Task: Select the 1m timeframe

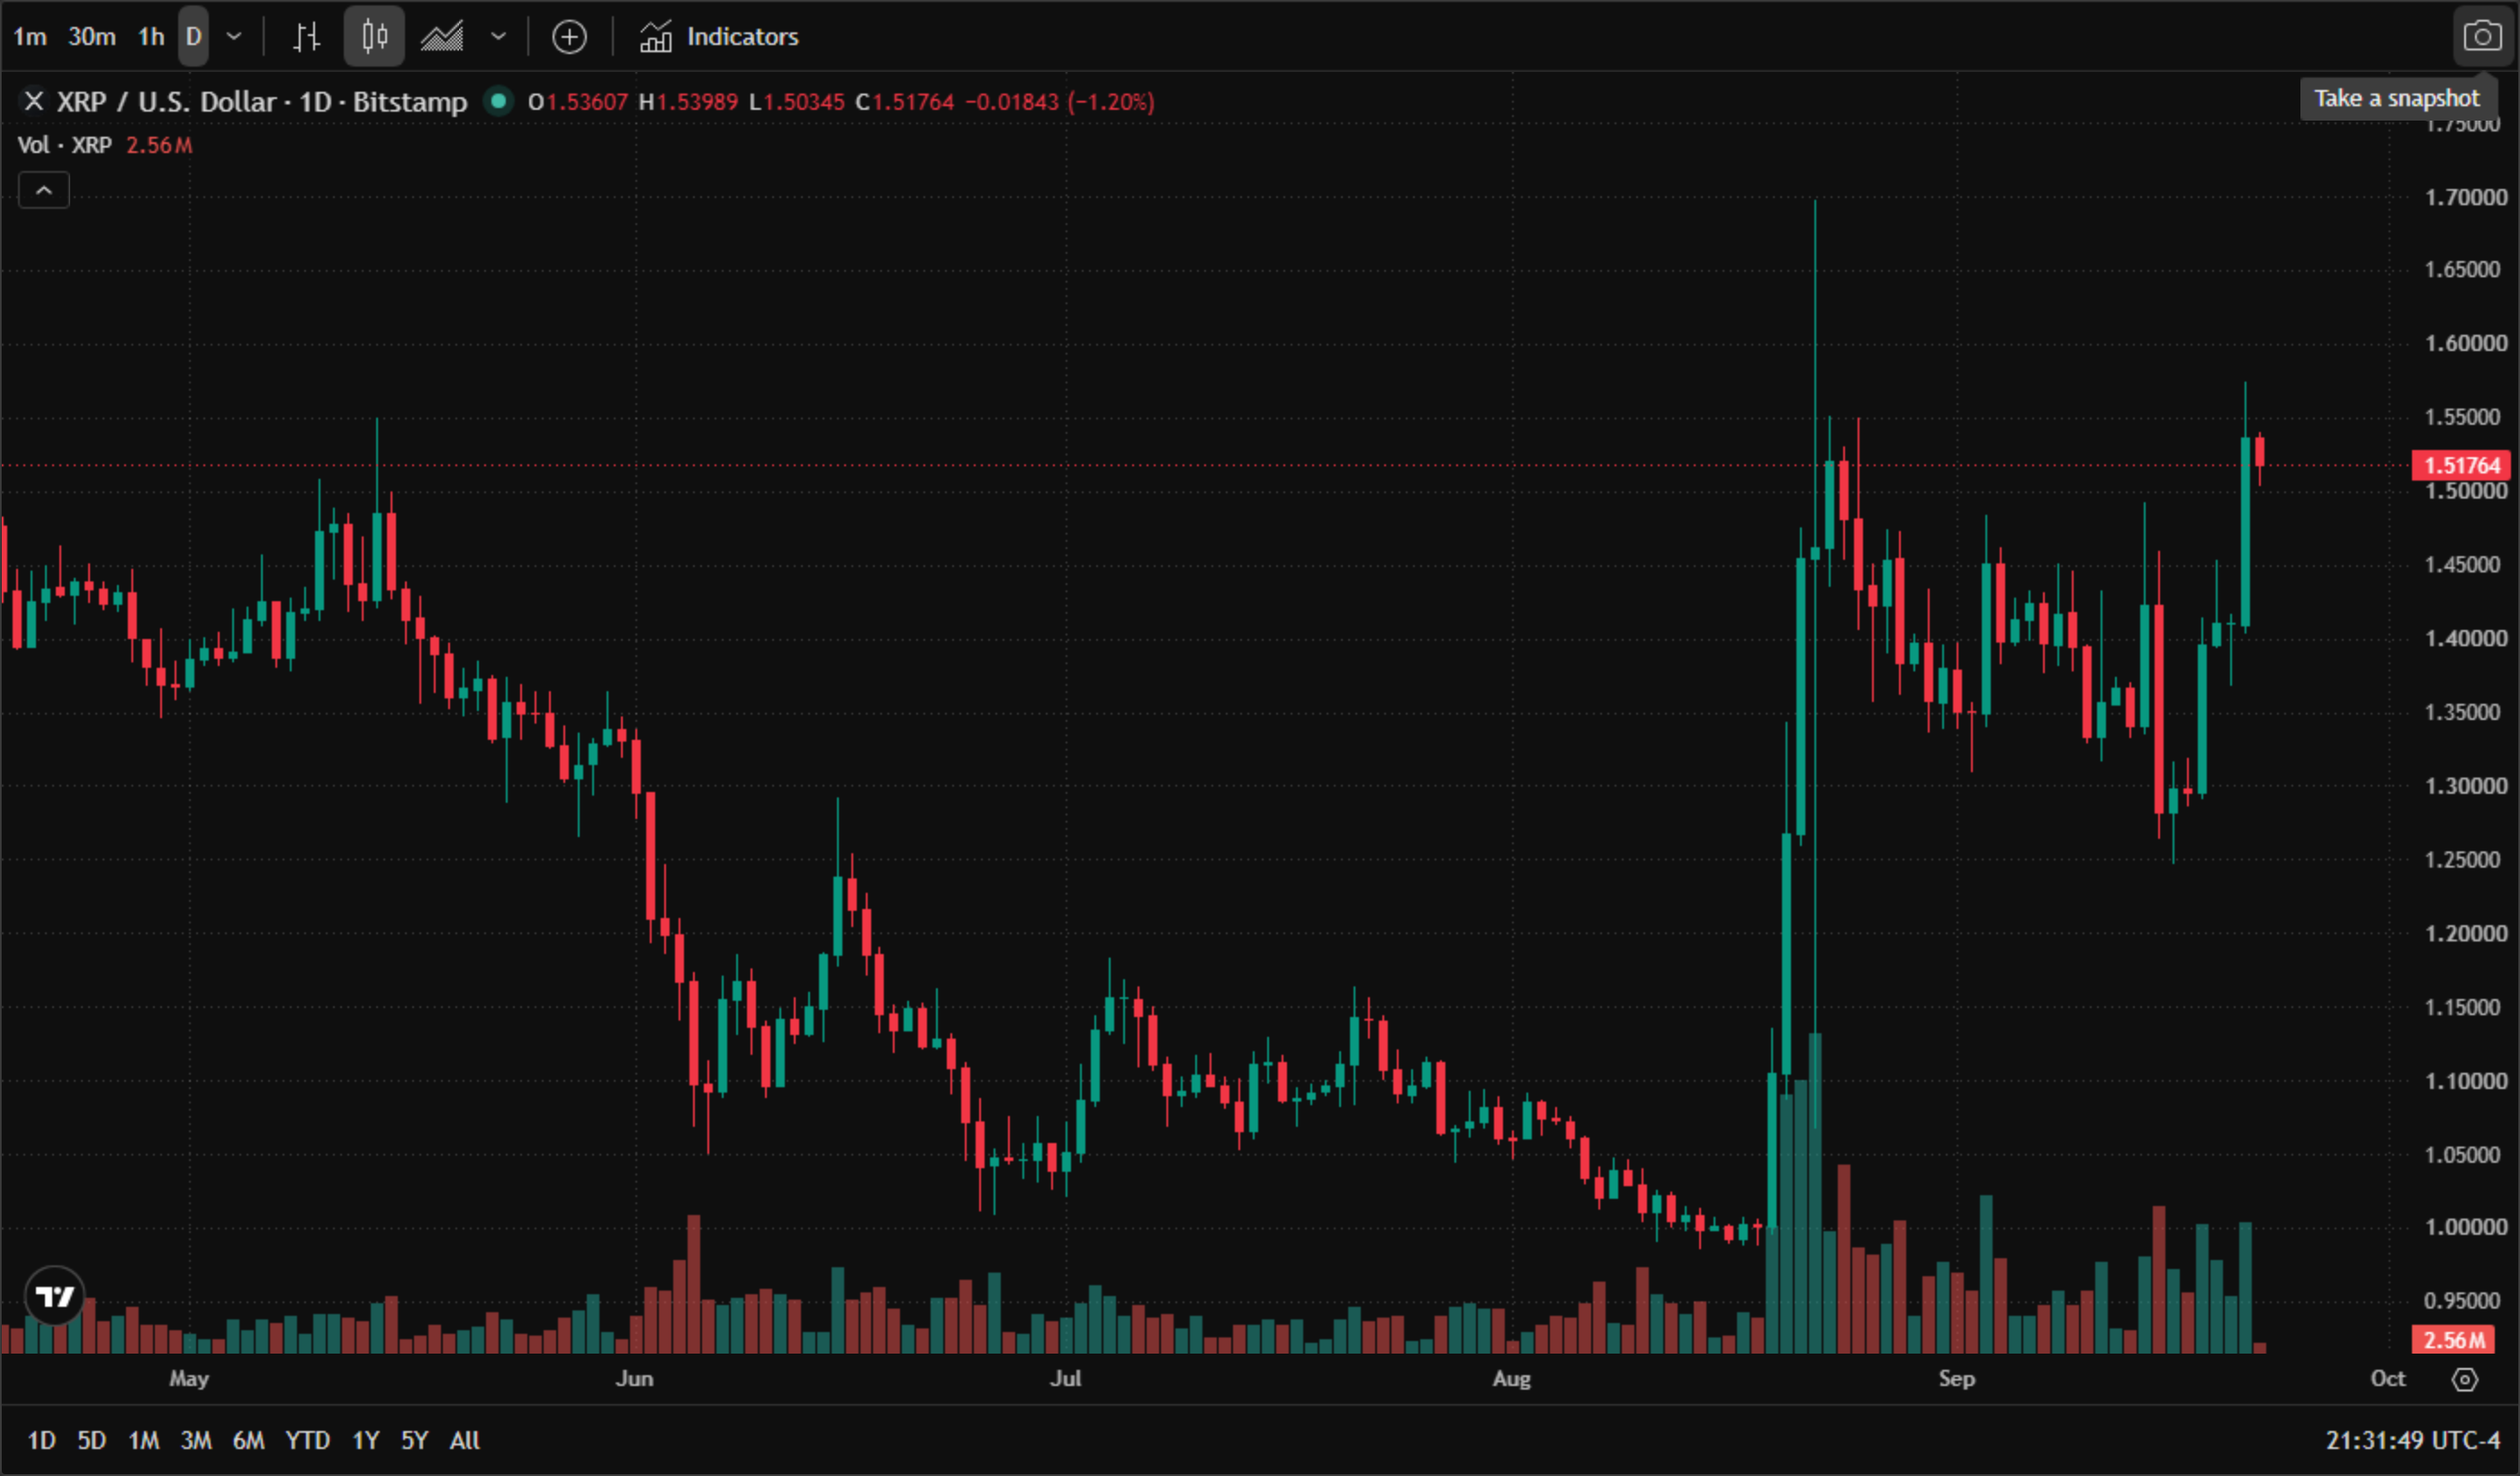Action: pos(30,37)
